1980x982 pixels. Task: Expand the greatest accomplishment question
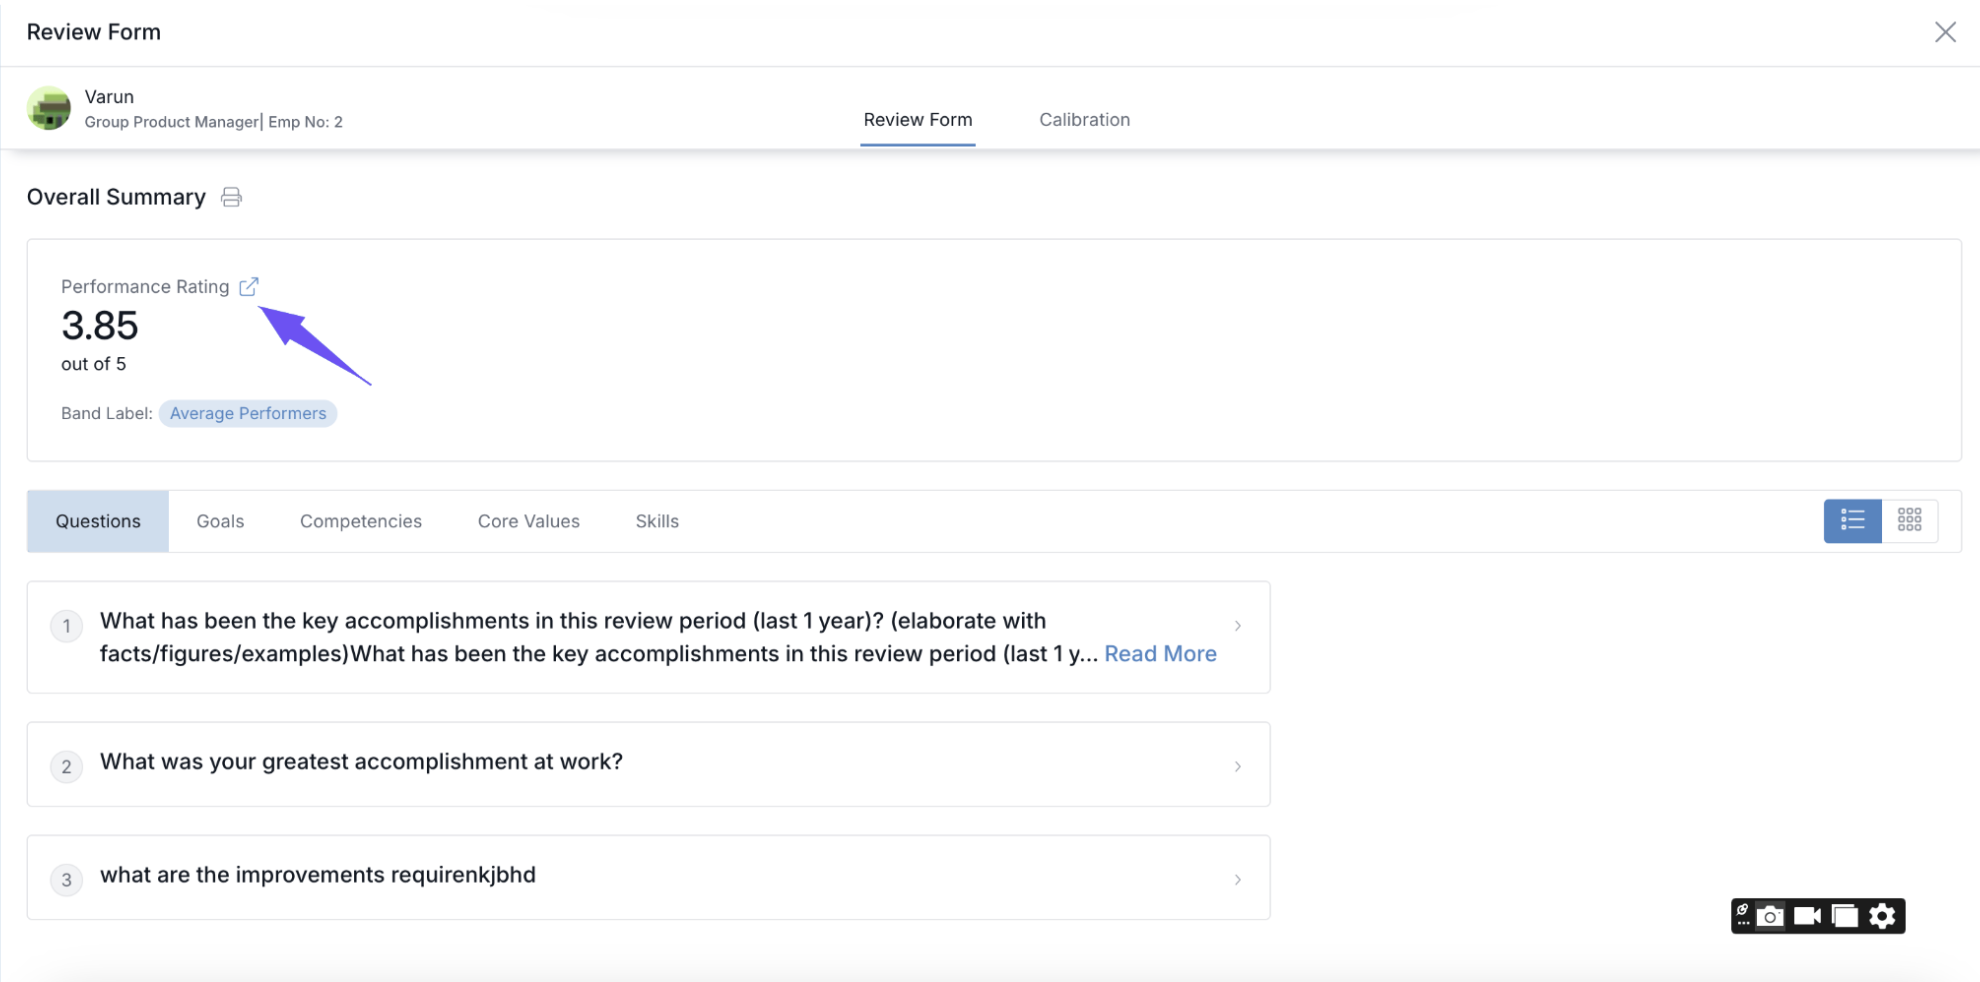[1237, 766]
